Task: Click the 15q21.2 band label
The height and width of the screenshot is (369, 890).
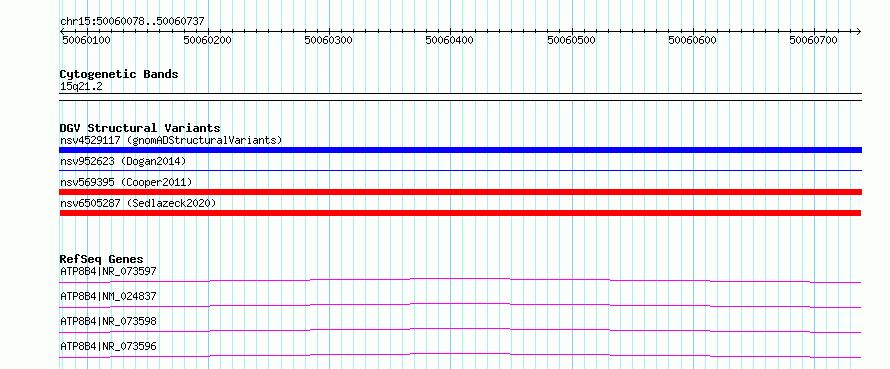Action: pos(81,87)
